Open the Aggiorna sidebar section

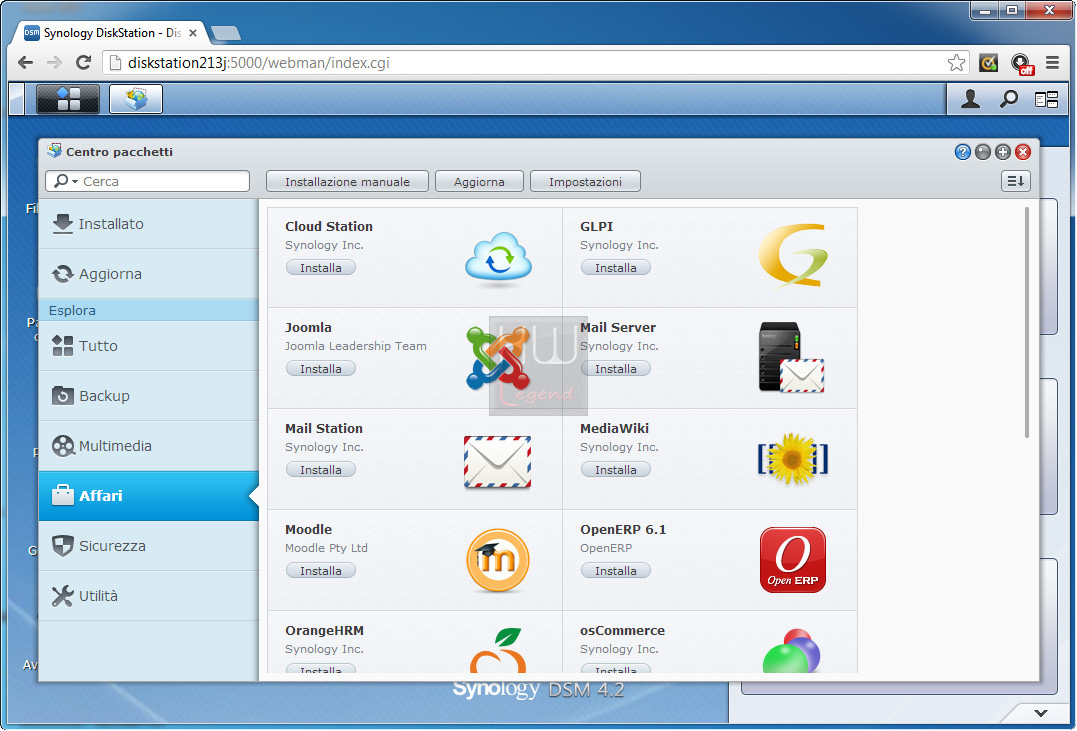[149, 273]
